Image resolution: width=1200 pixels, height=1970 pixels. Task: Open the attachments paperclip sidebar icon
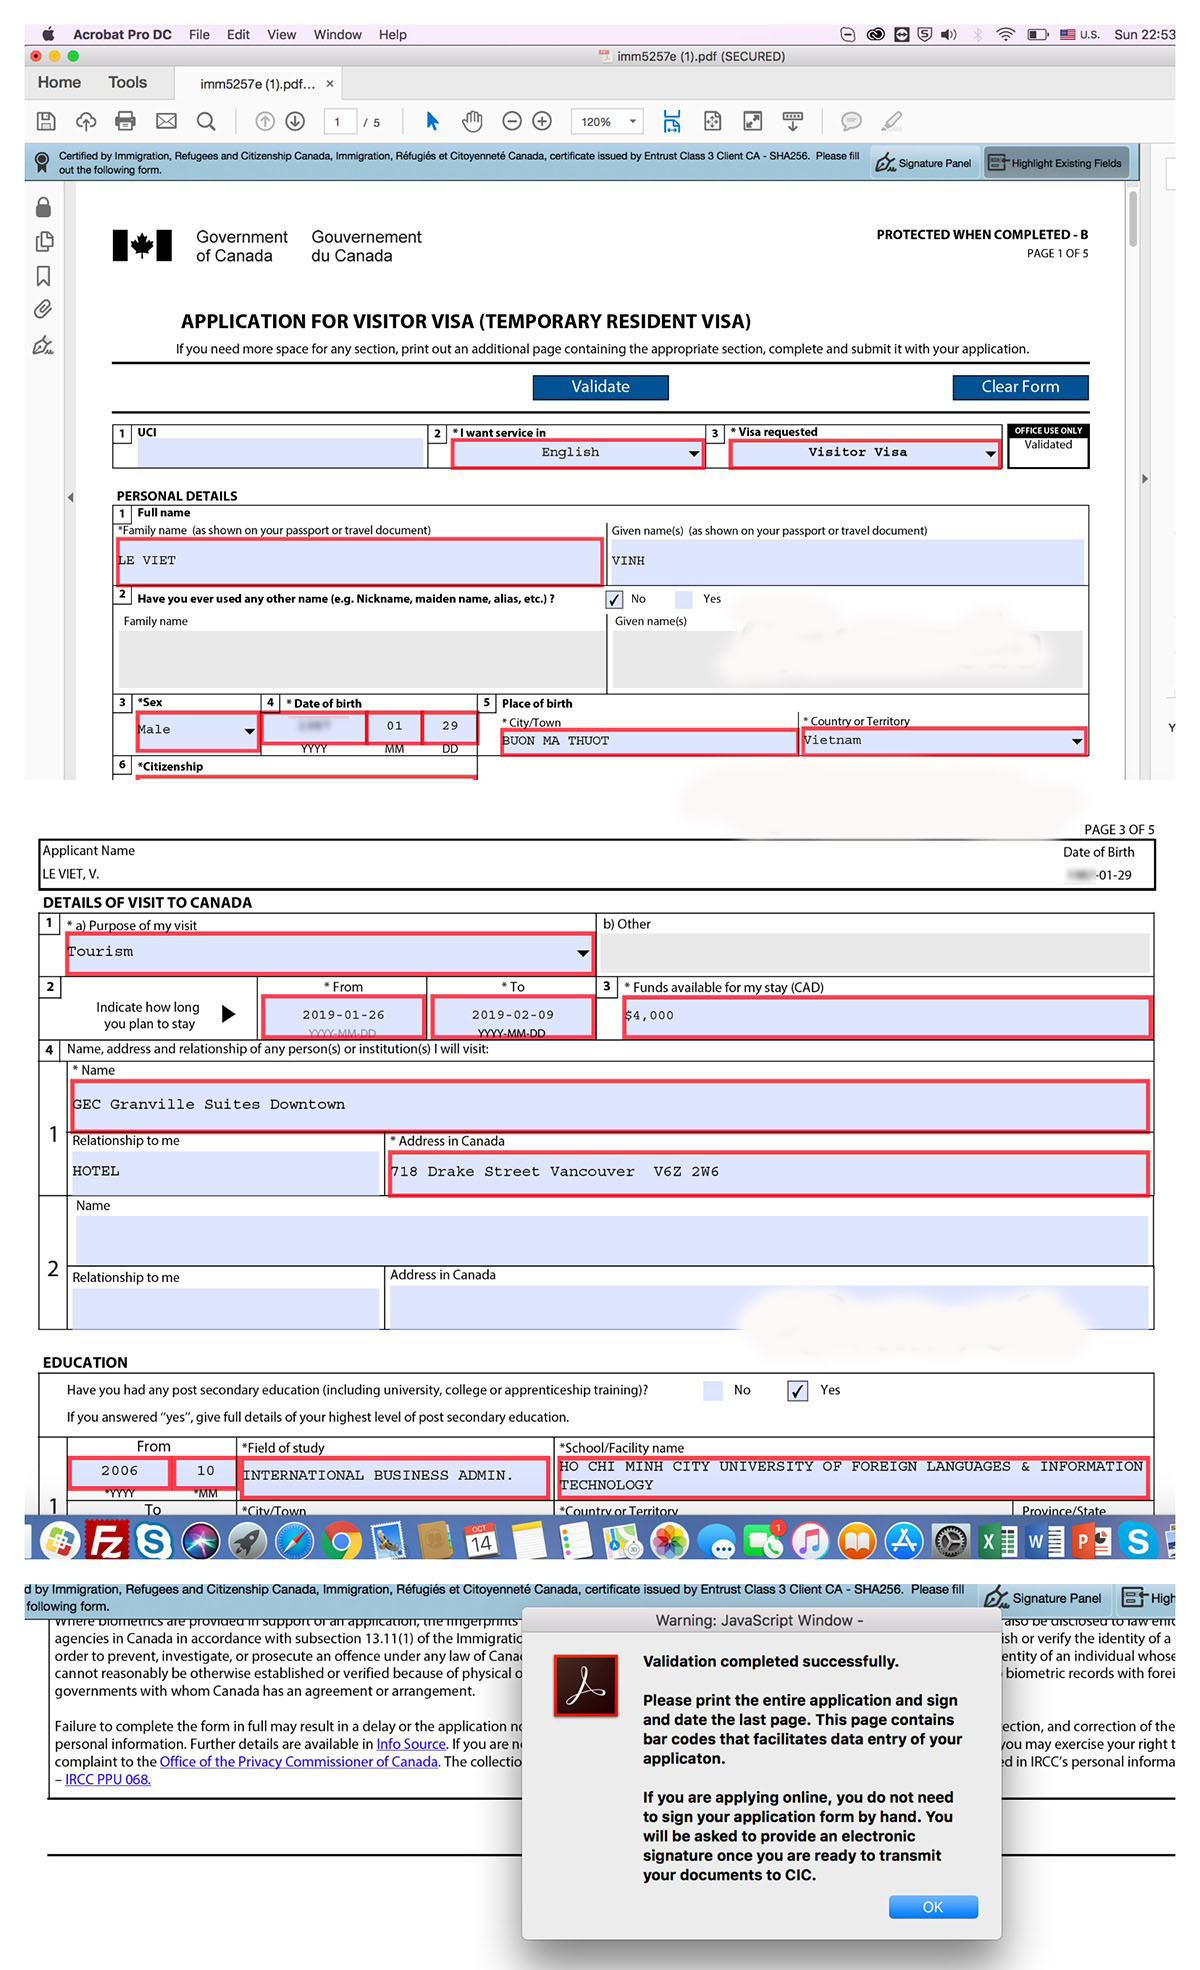click(43, 310)
